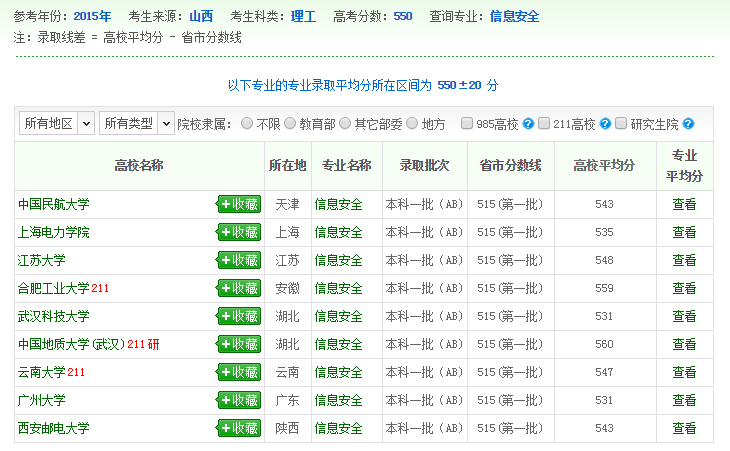The image size is (730, 451).
Task: Click the help icon next to 985高校
Action: (527, 124)
